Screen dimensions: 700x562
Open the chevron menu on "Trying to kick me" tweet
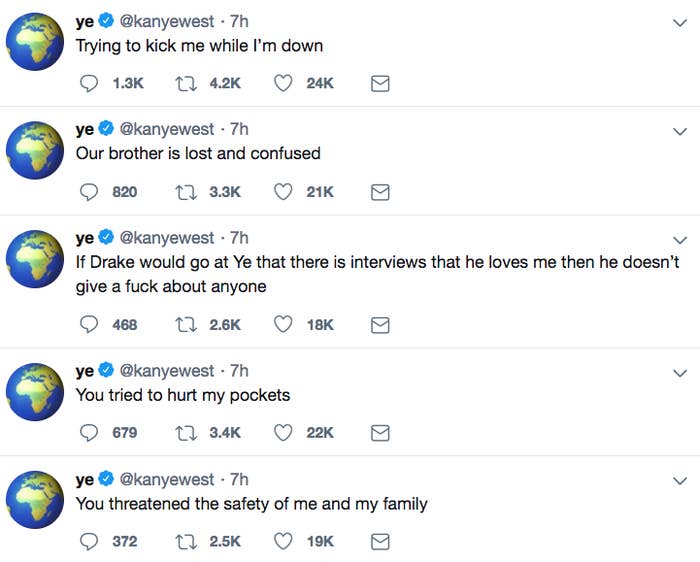point(679,23)
